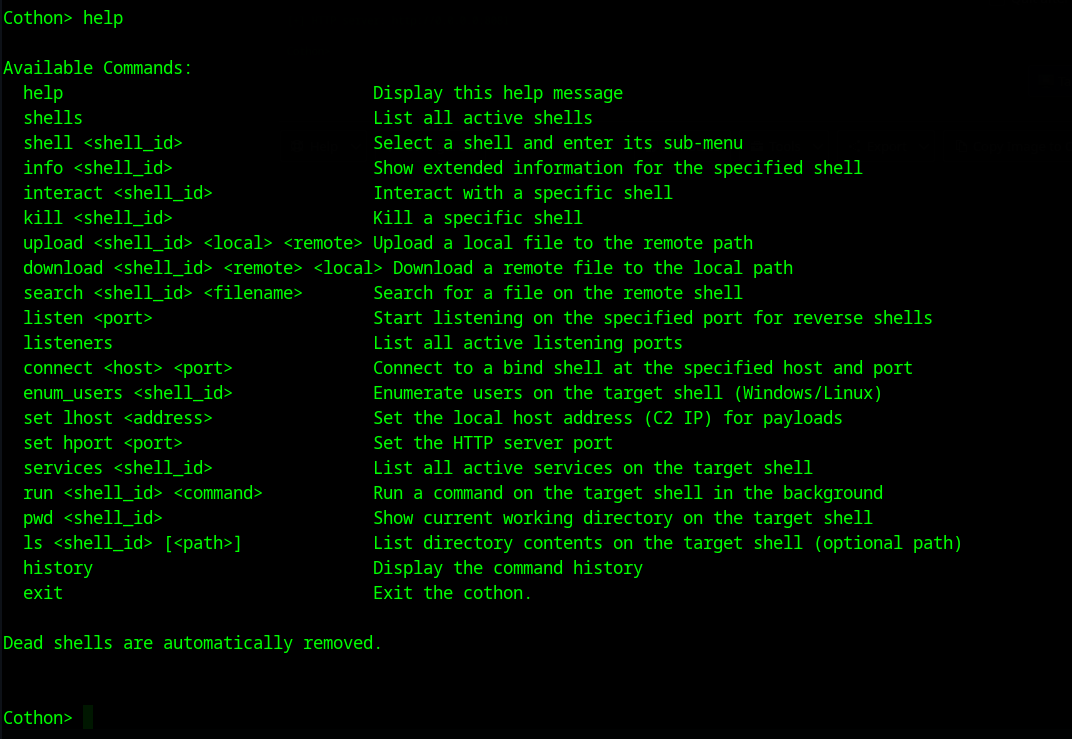Click the 'upload <shell_id> <local> <remote>' command
The width and height of the screenshot is (1072, 739).
pos(193,243)
